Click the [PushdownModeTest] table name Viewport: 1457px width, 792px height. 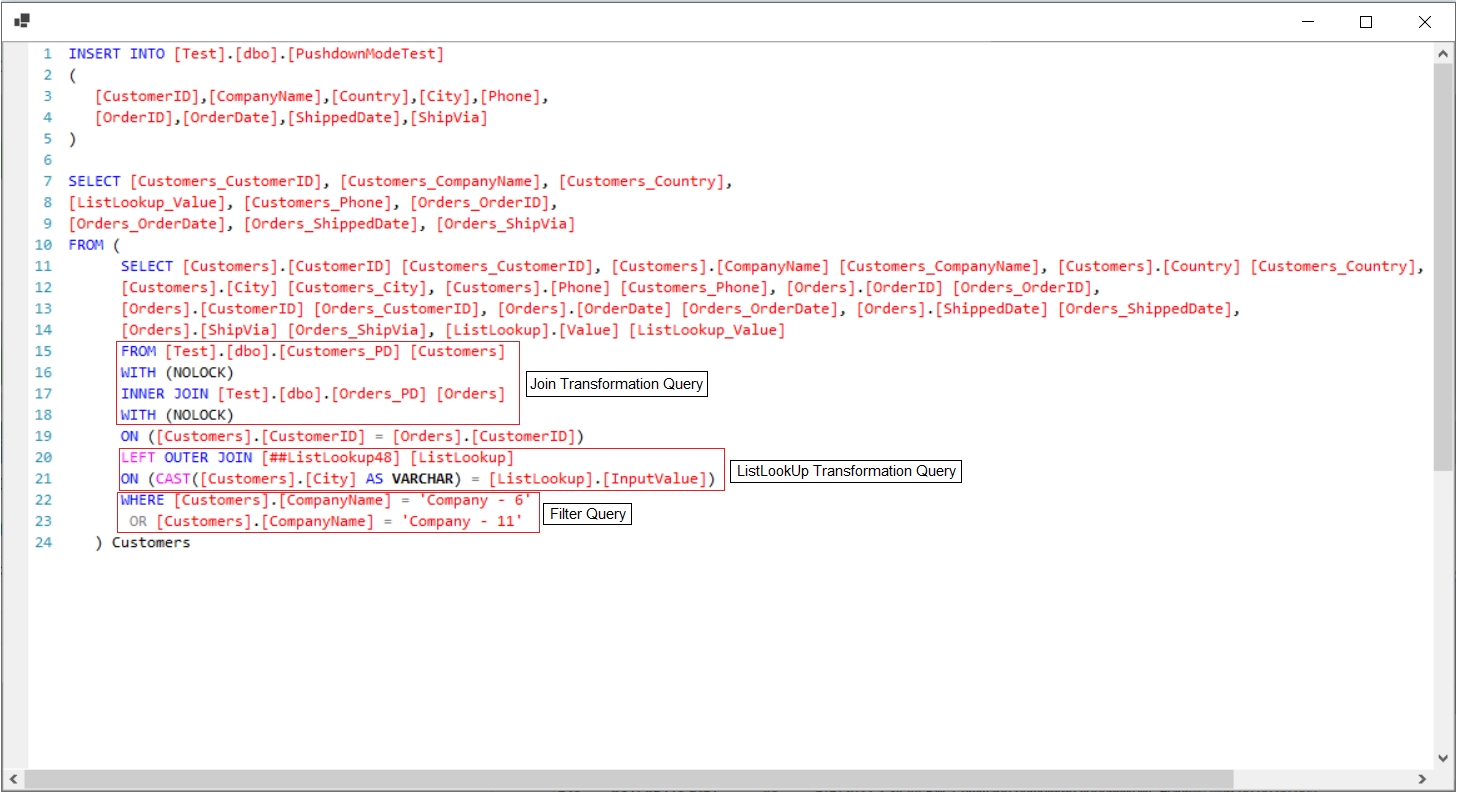tap(365, 54)
